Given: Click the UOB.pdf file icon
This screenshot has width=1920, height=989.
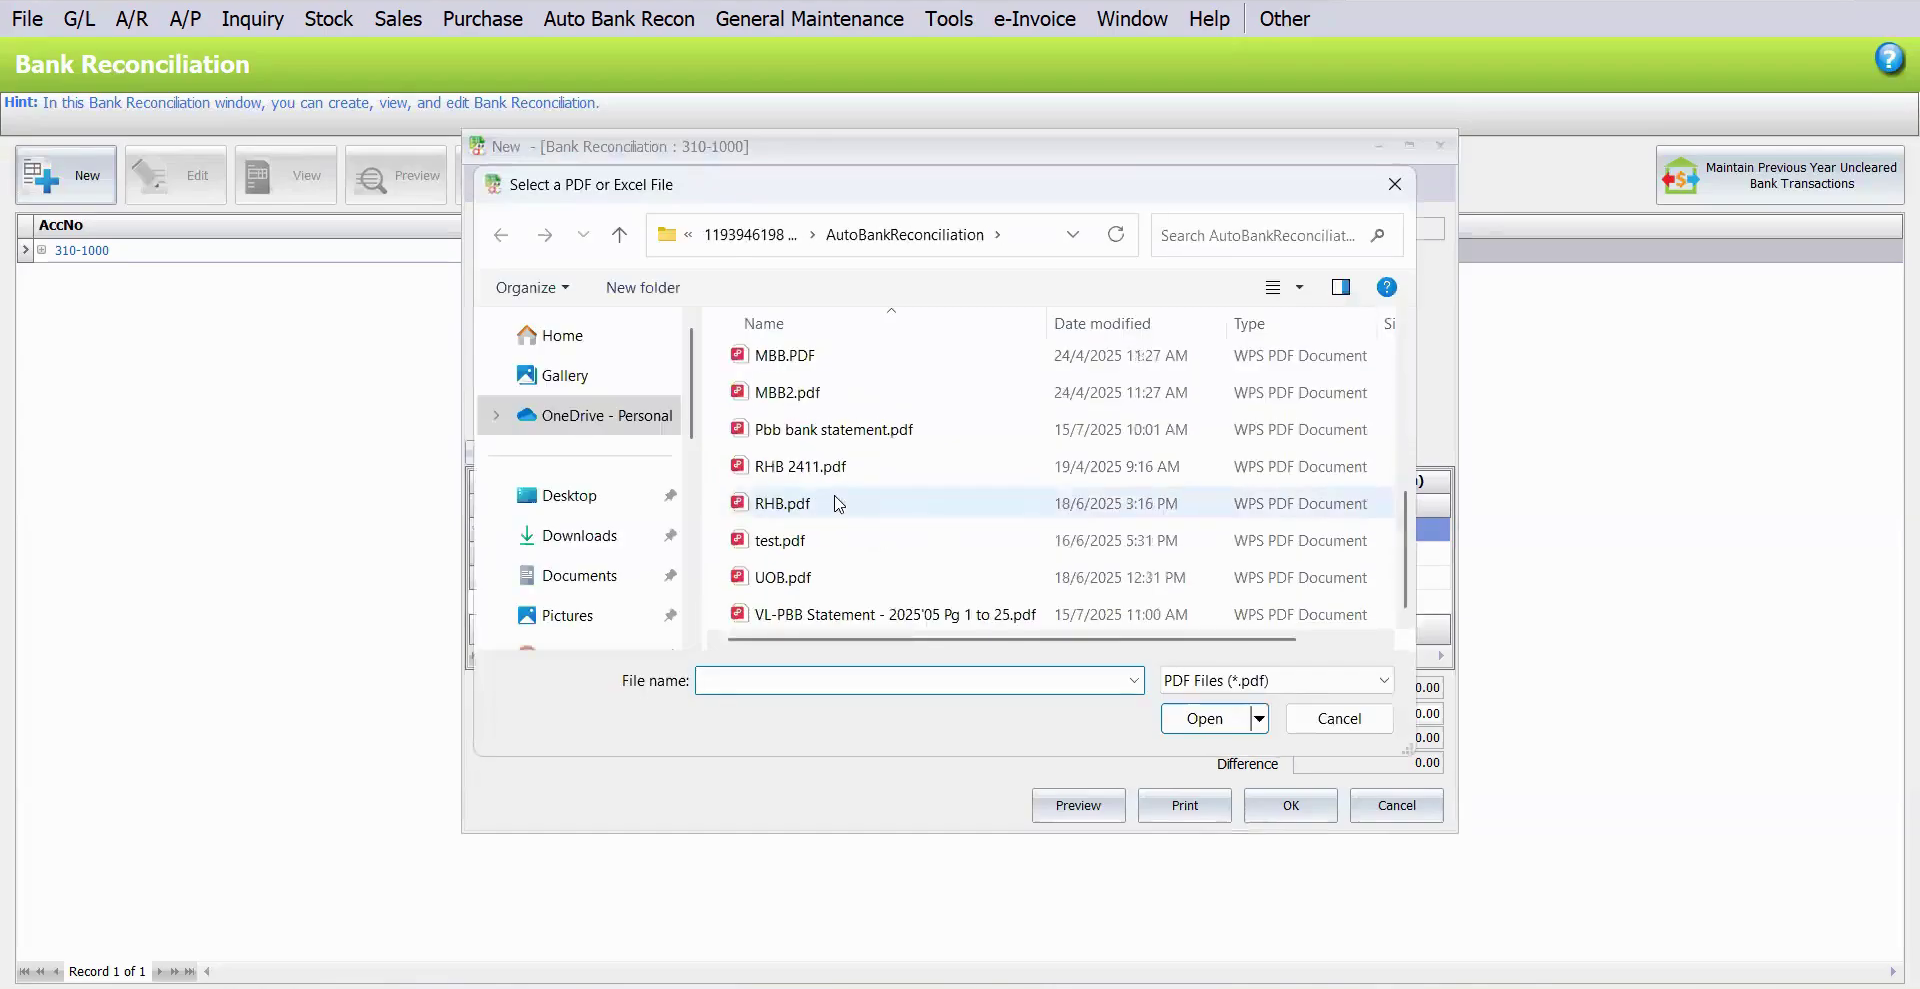Looking at the screenshot, I should [x=738, y=576].
